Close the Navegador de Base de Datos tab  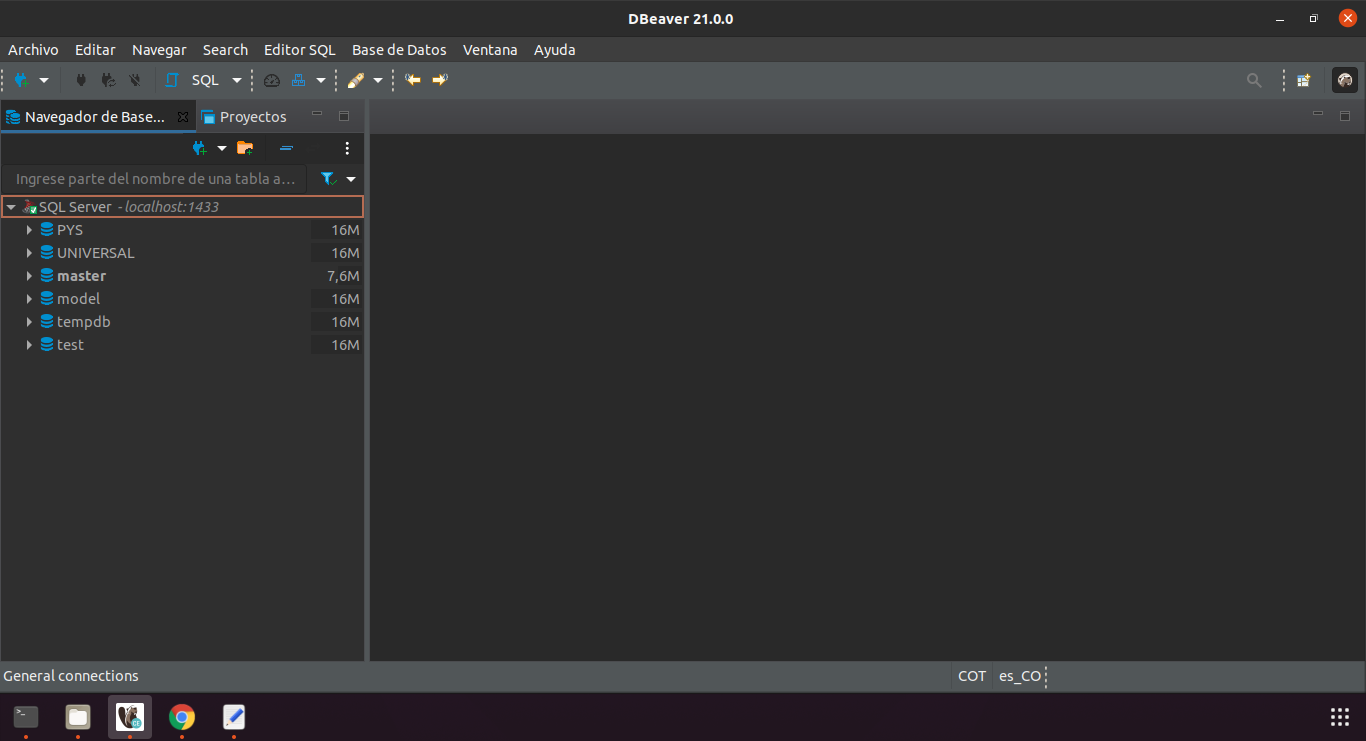183,117
